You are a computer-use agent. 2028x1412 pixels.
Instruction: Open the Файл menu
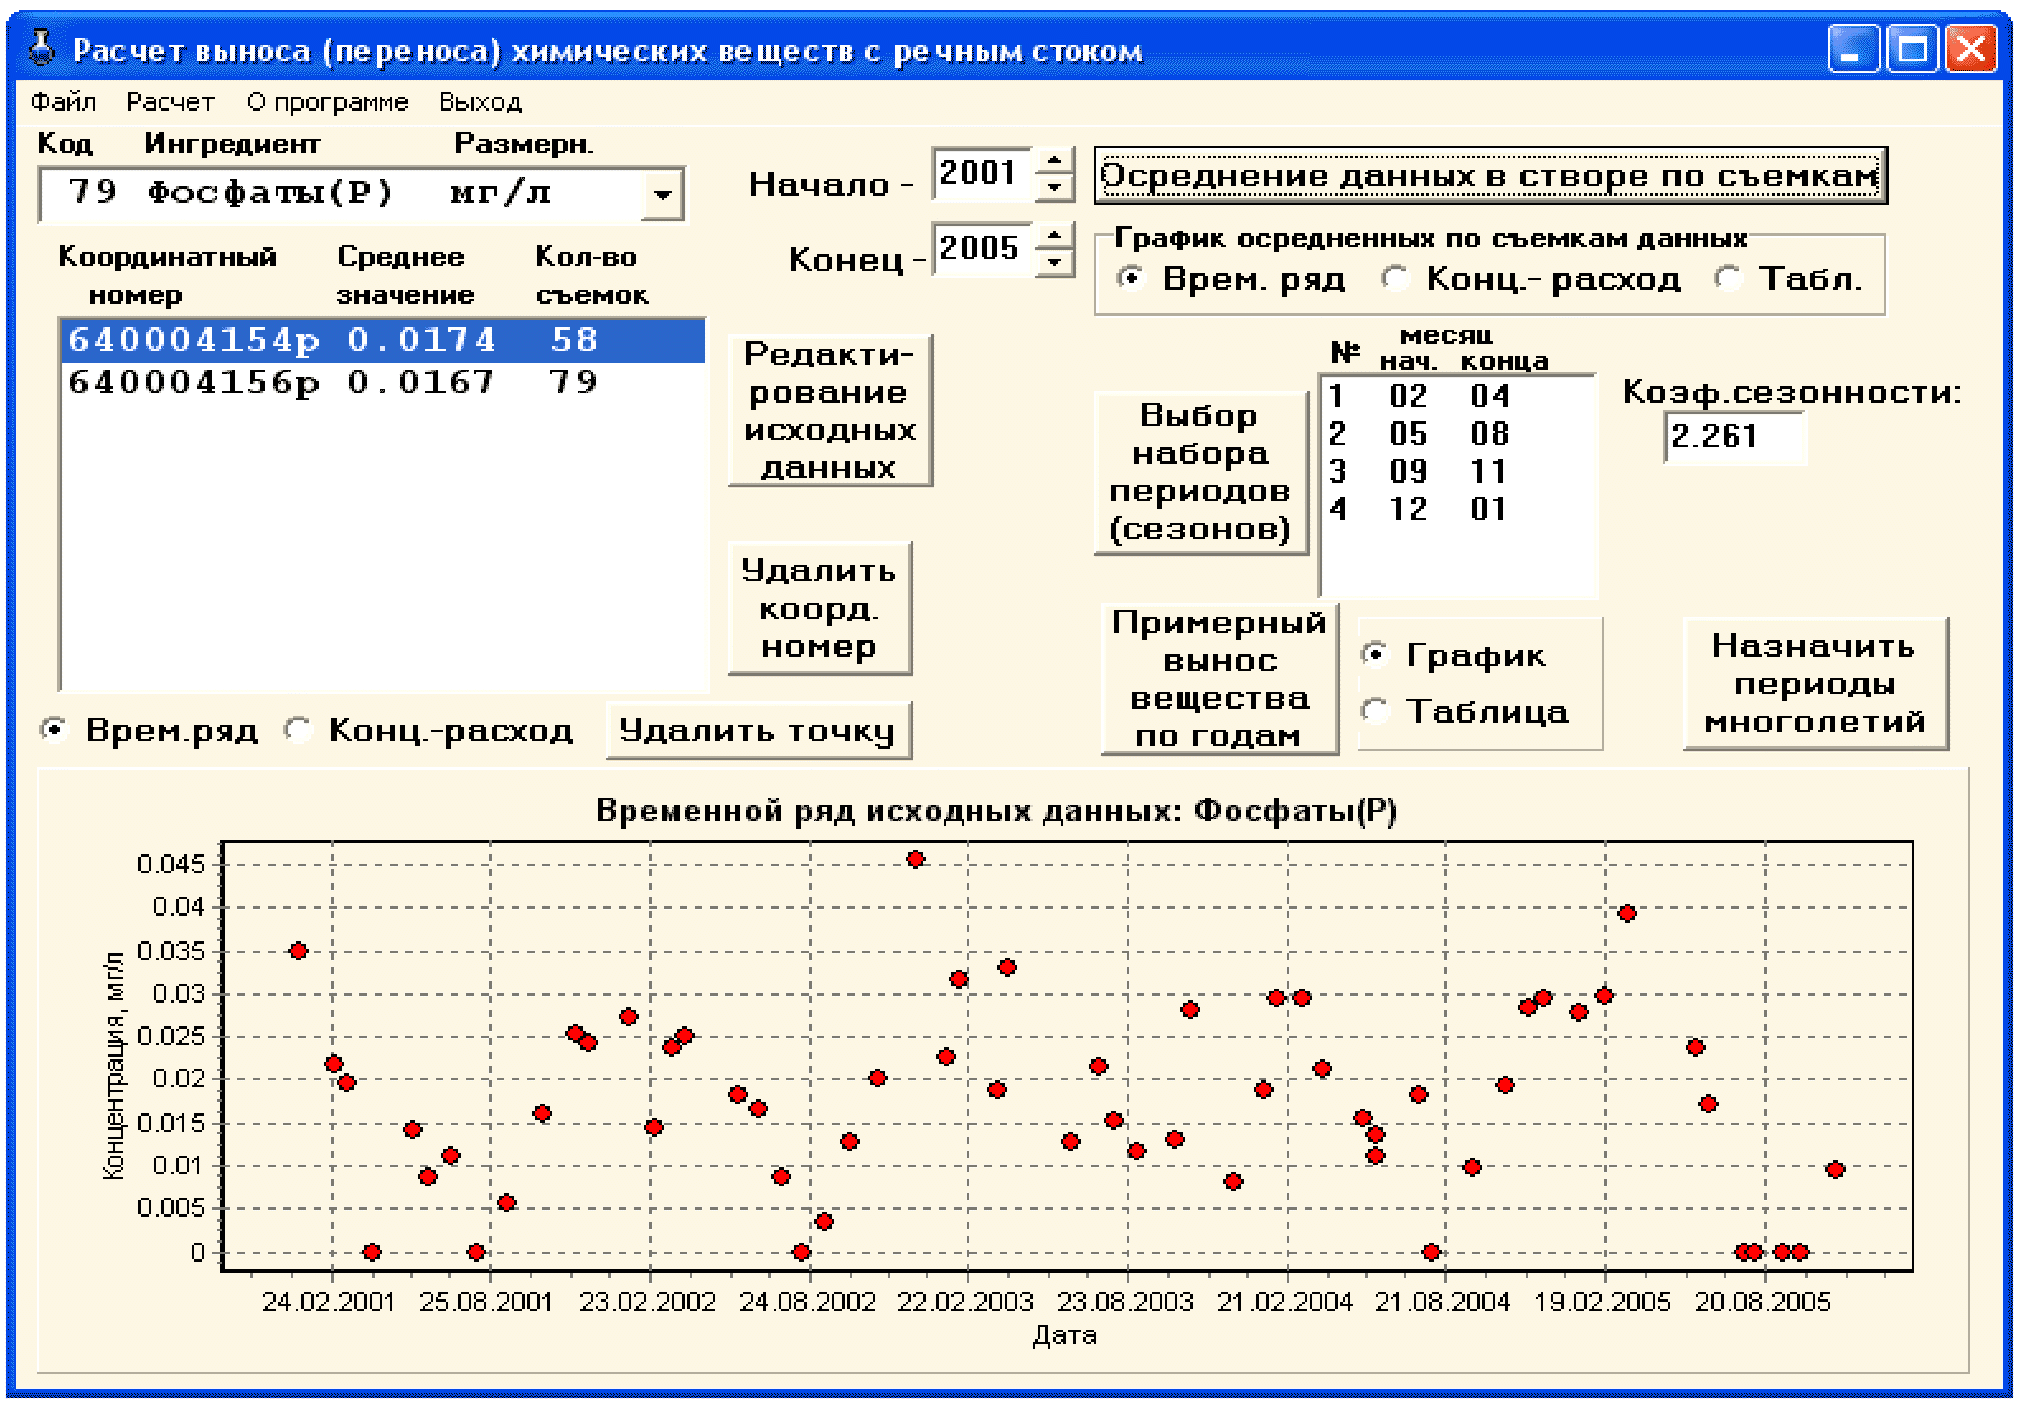click(63, 102)
